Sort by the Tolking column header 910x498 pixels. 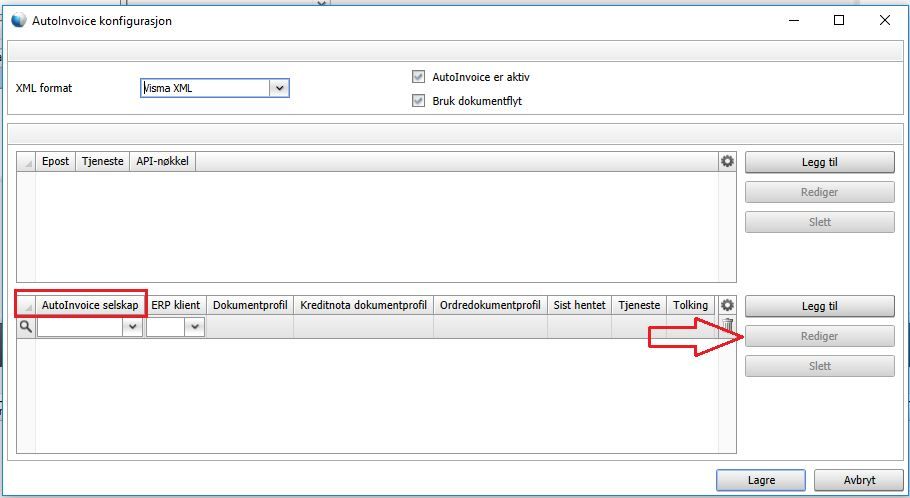[690, 305]
